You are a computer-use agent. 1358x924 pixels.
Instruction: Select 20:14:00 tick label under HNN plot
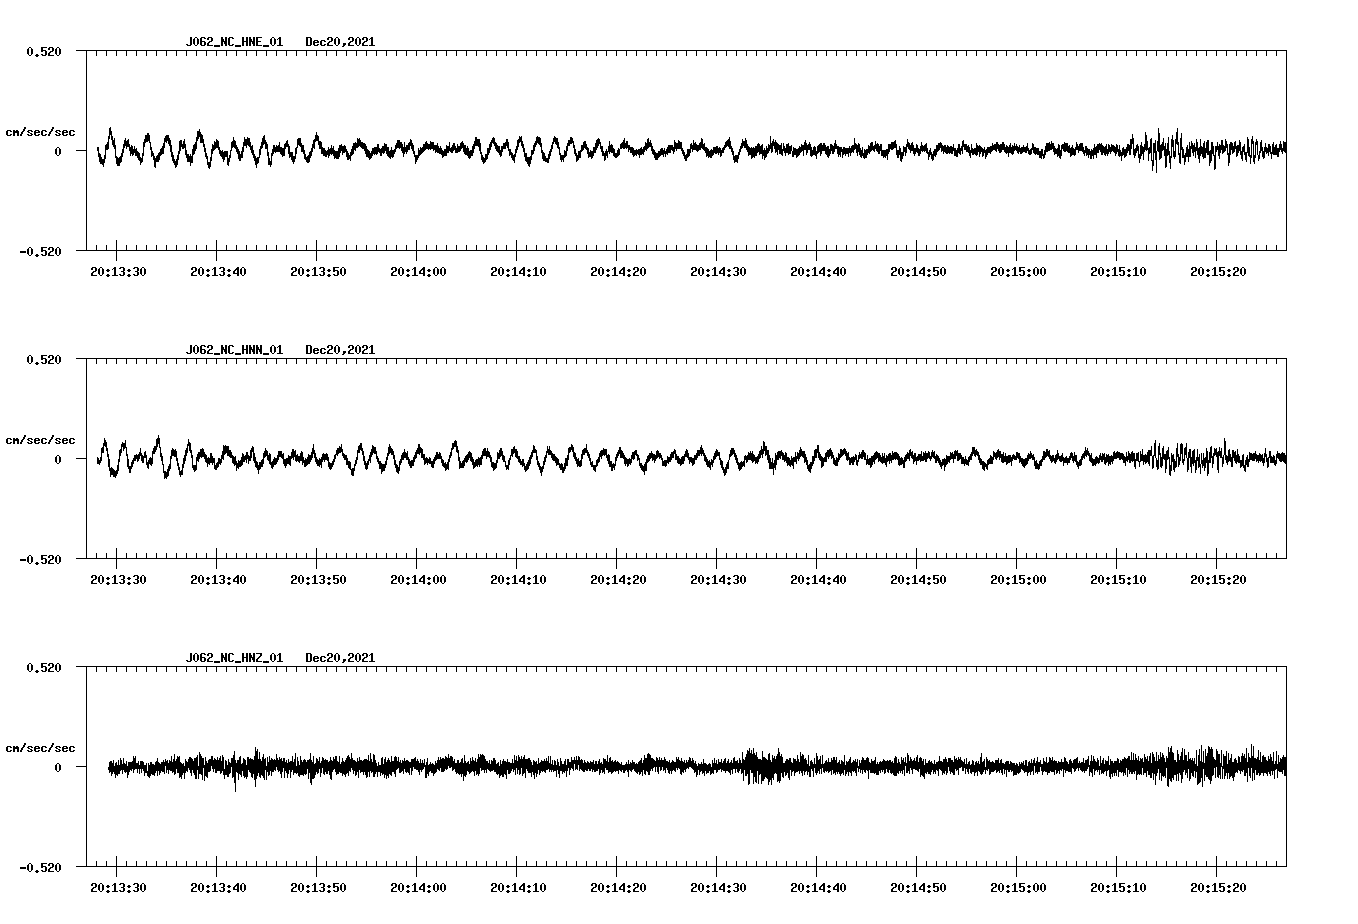pyautogui.click(x=418, y=579)
